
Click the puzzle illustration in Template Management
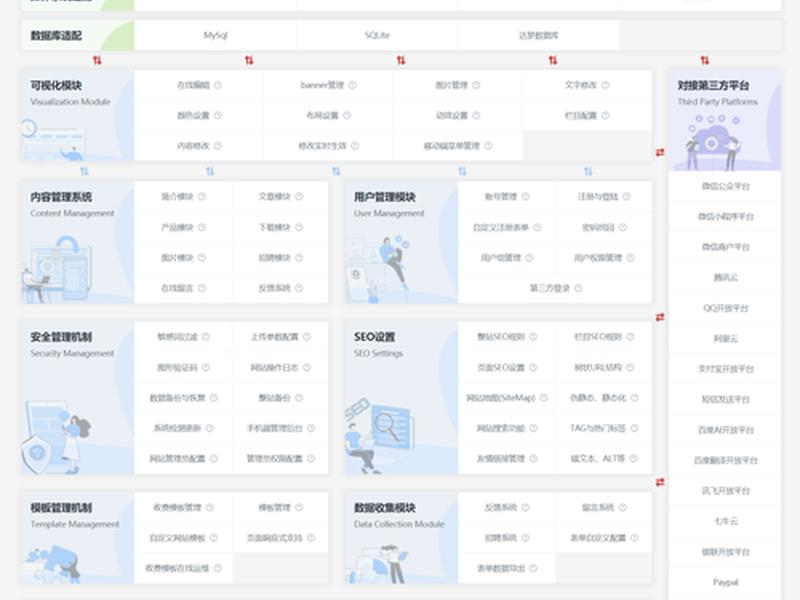tap(53, 564)
